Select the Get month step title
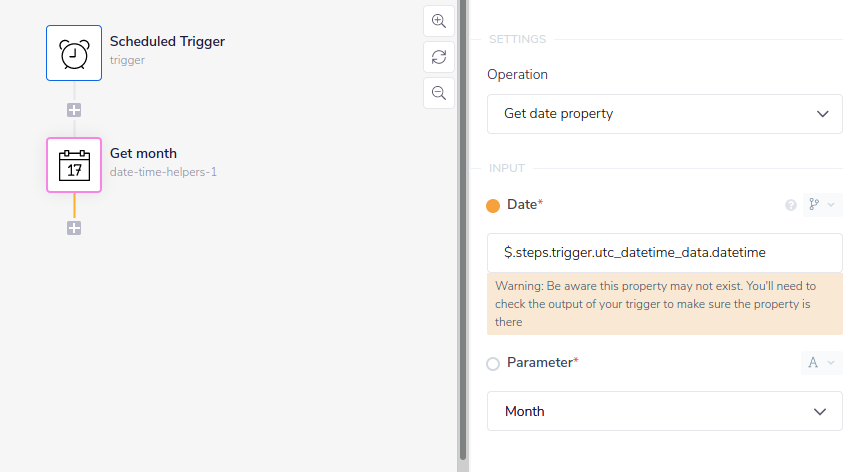The width and height of the screenshot is (856, 472). pos(143,154)
